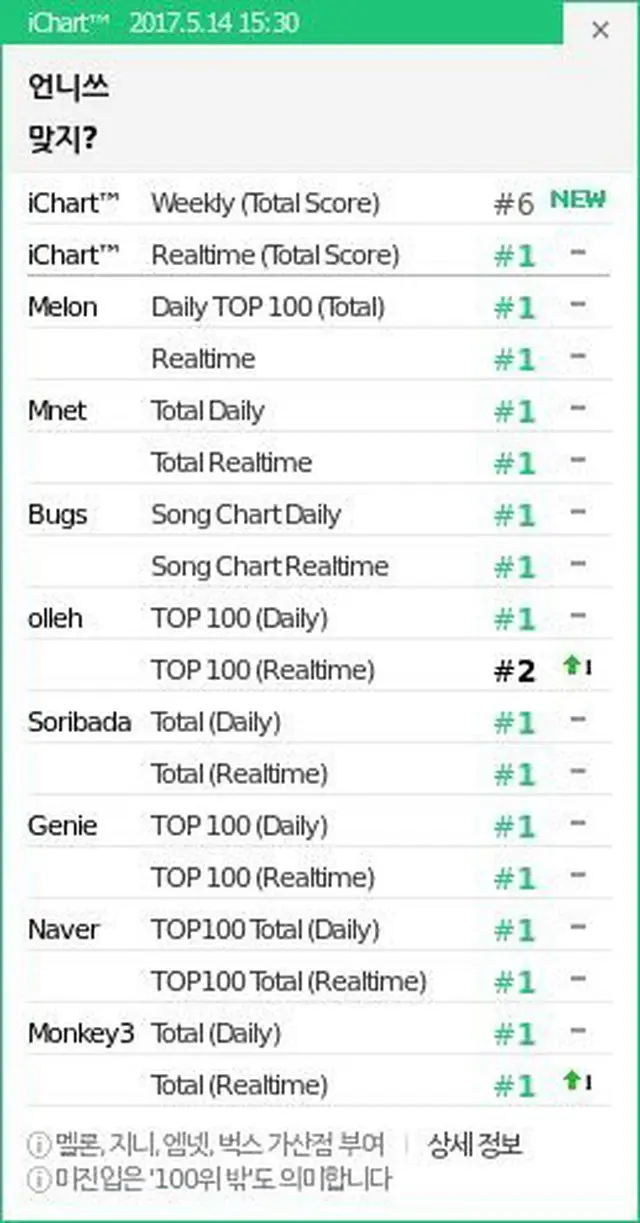Viewport: 640px width, 1223px height.
Task: Open Genie TOP 100 (Realtime) entry
Action: (320, 878)
